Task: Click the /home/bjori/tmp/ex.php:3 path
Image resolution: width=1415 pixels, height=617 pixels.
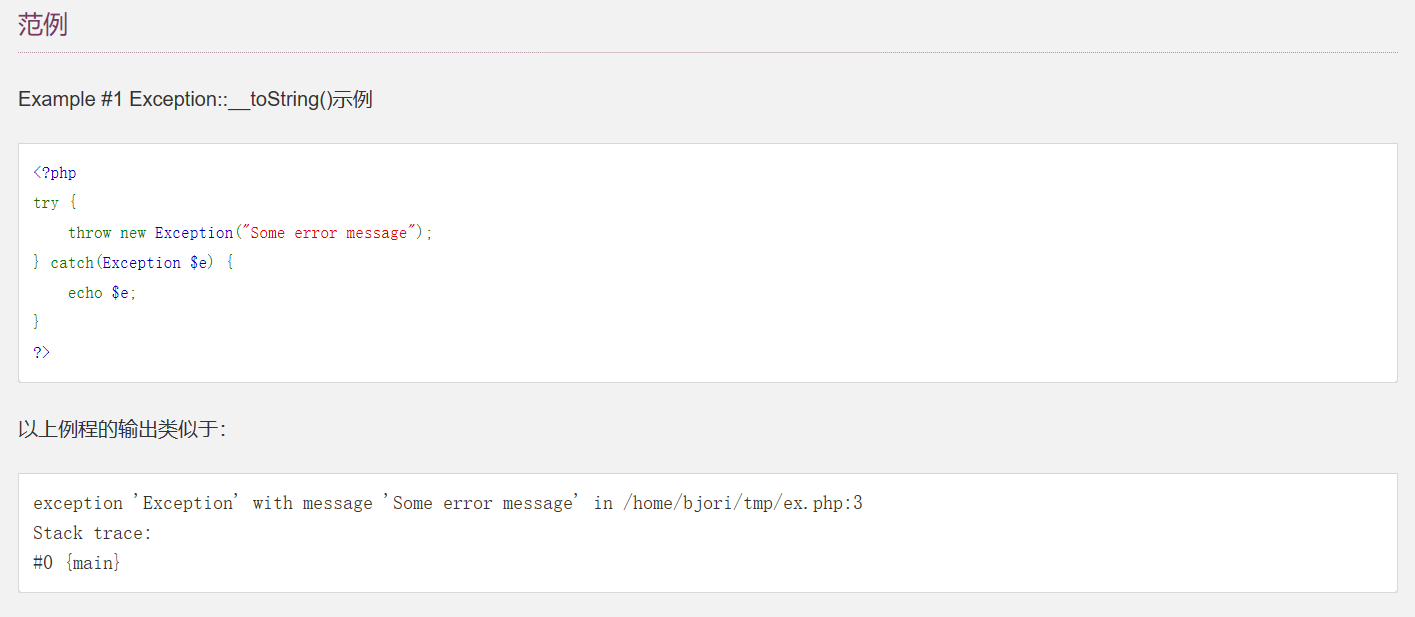Action: pos(743,503)
